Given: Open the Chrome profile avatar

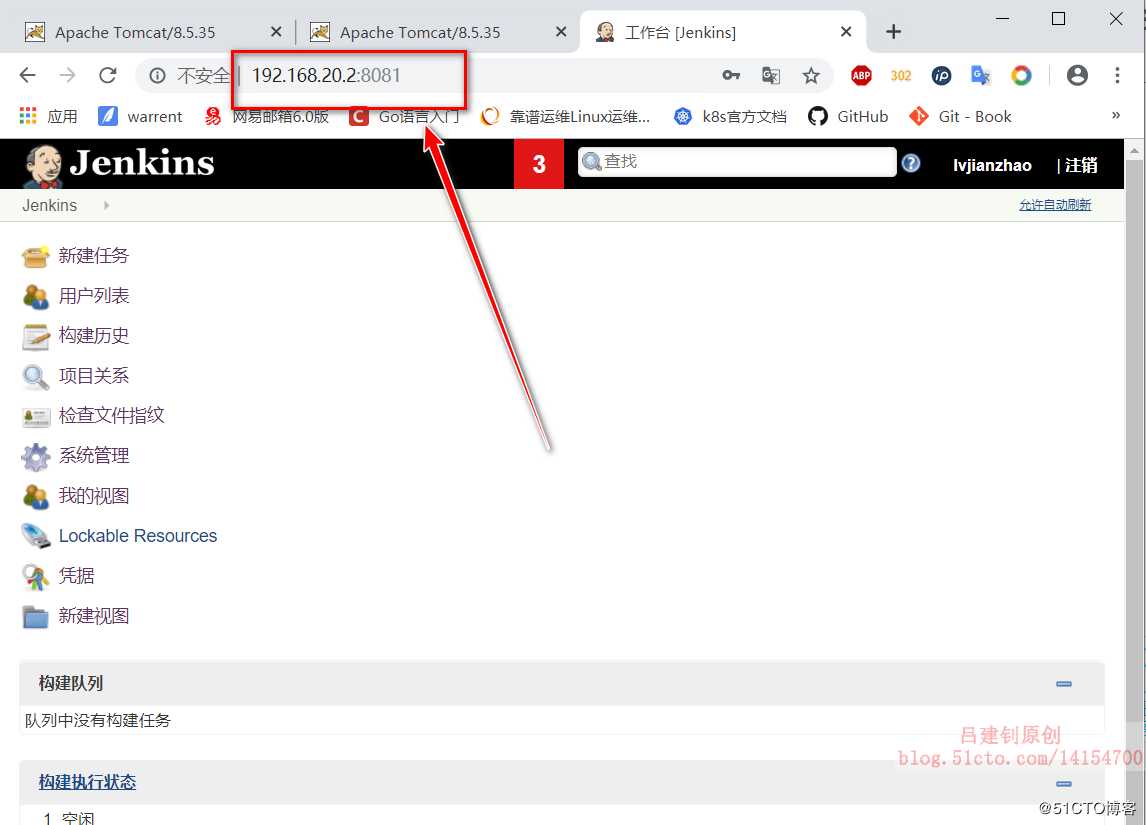Looking at the screenshot, I should click(1077, 75).
